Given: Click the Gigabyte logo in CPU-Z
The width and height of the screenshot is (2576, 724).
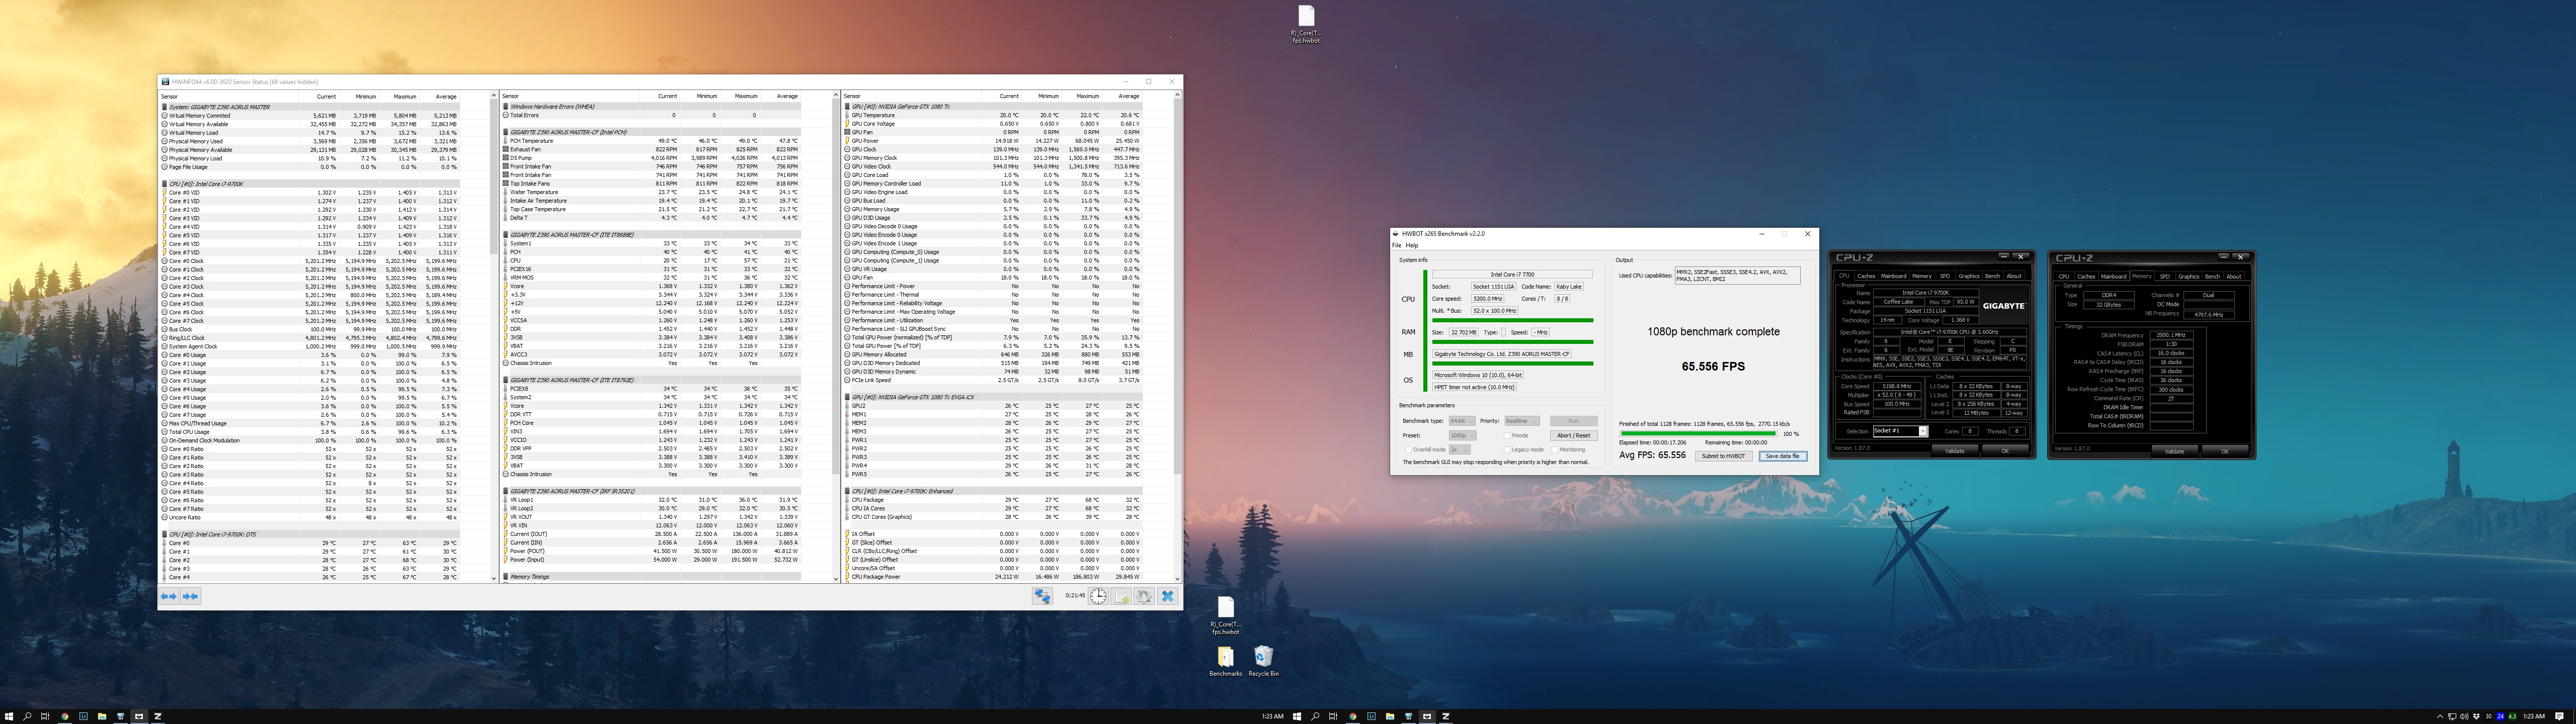Looking at the screenshot, I should click(2003, 306).
